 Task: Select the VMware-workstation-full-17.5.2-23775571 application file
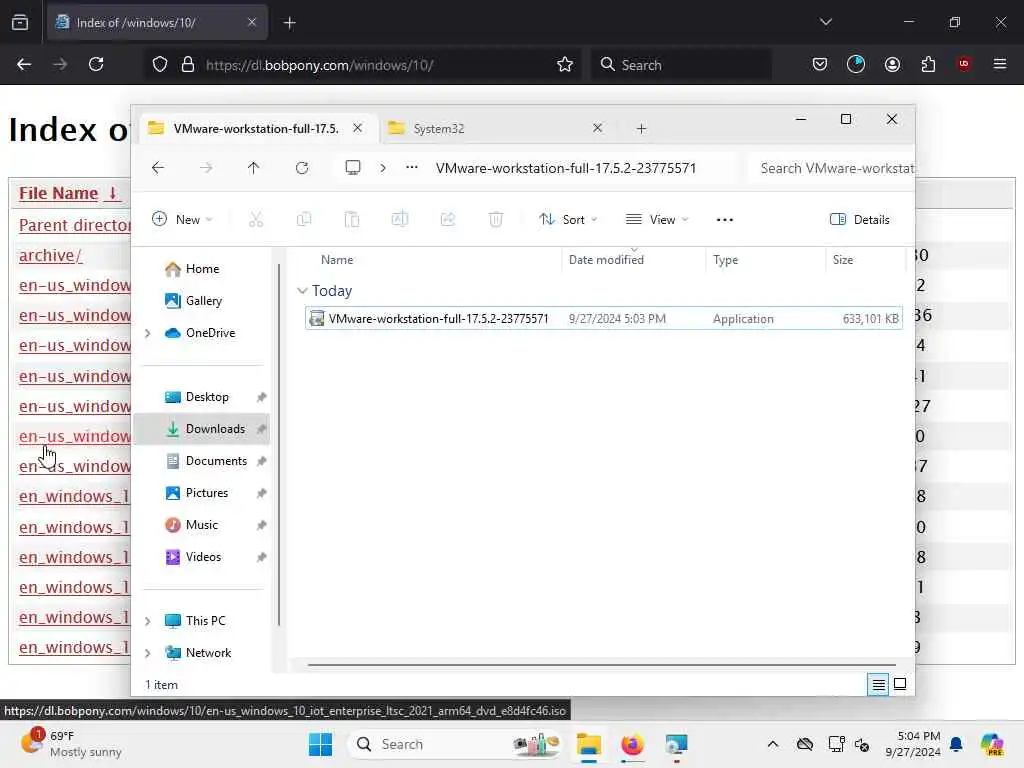click(x=603, y=319)
